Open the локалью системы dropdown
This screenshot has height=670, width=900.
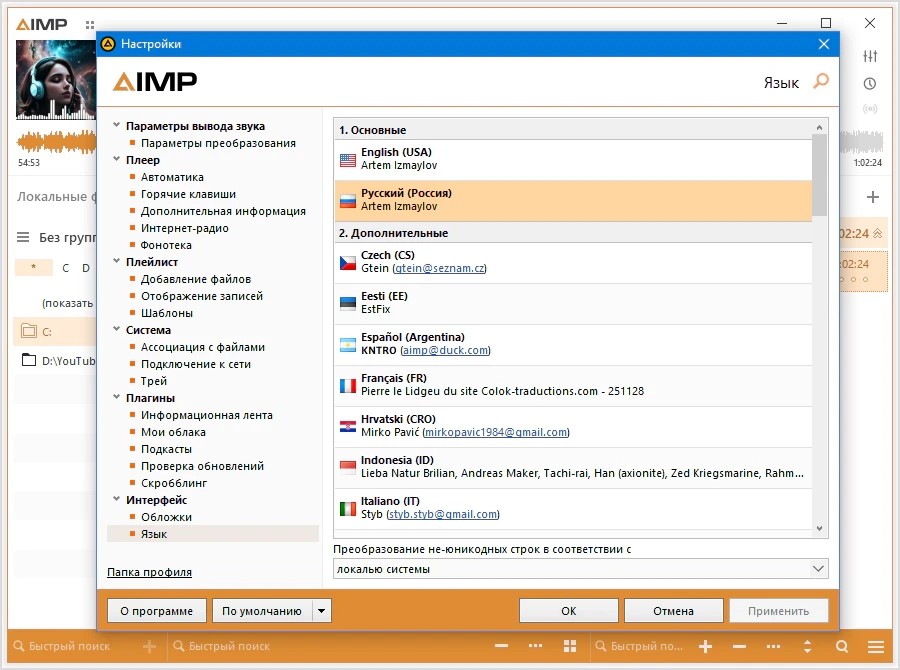click(x=580, y=569)
